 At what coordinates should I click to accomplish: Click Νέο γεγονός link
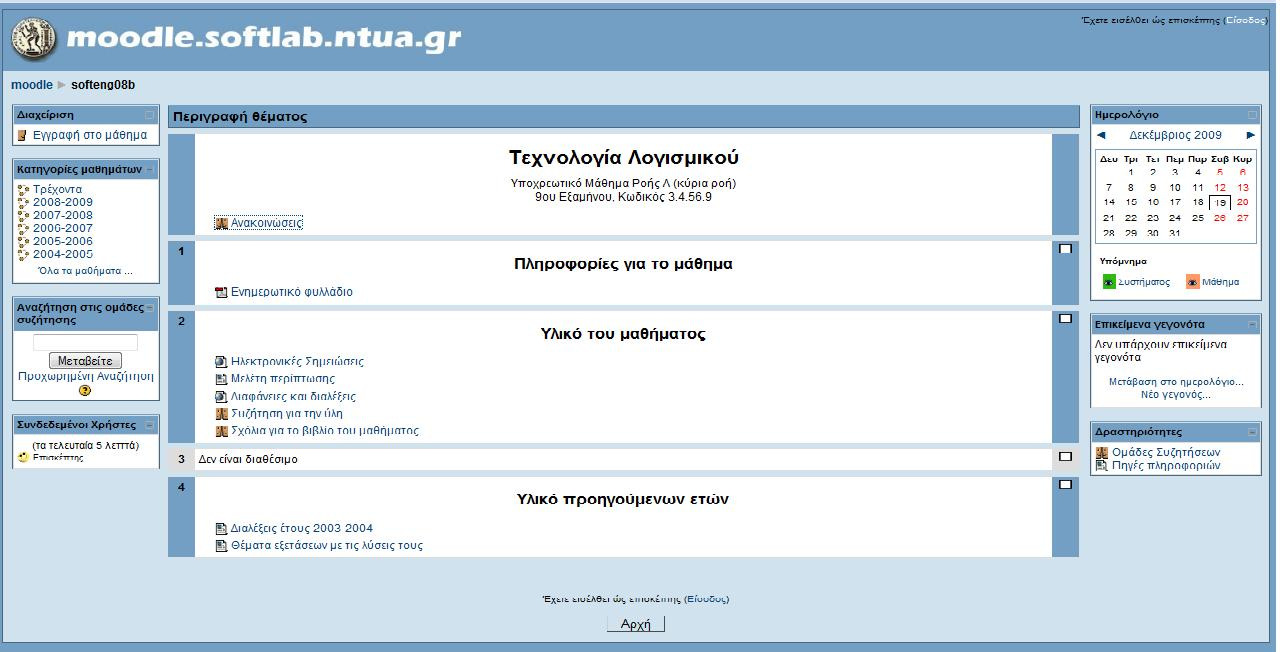1176,395
